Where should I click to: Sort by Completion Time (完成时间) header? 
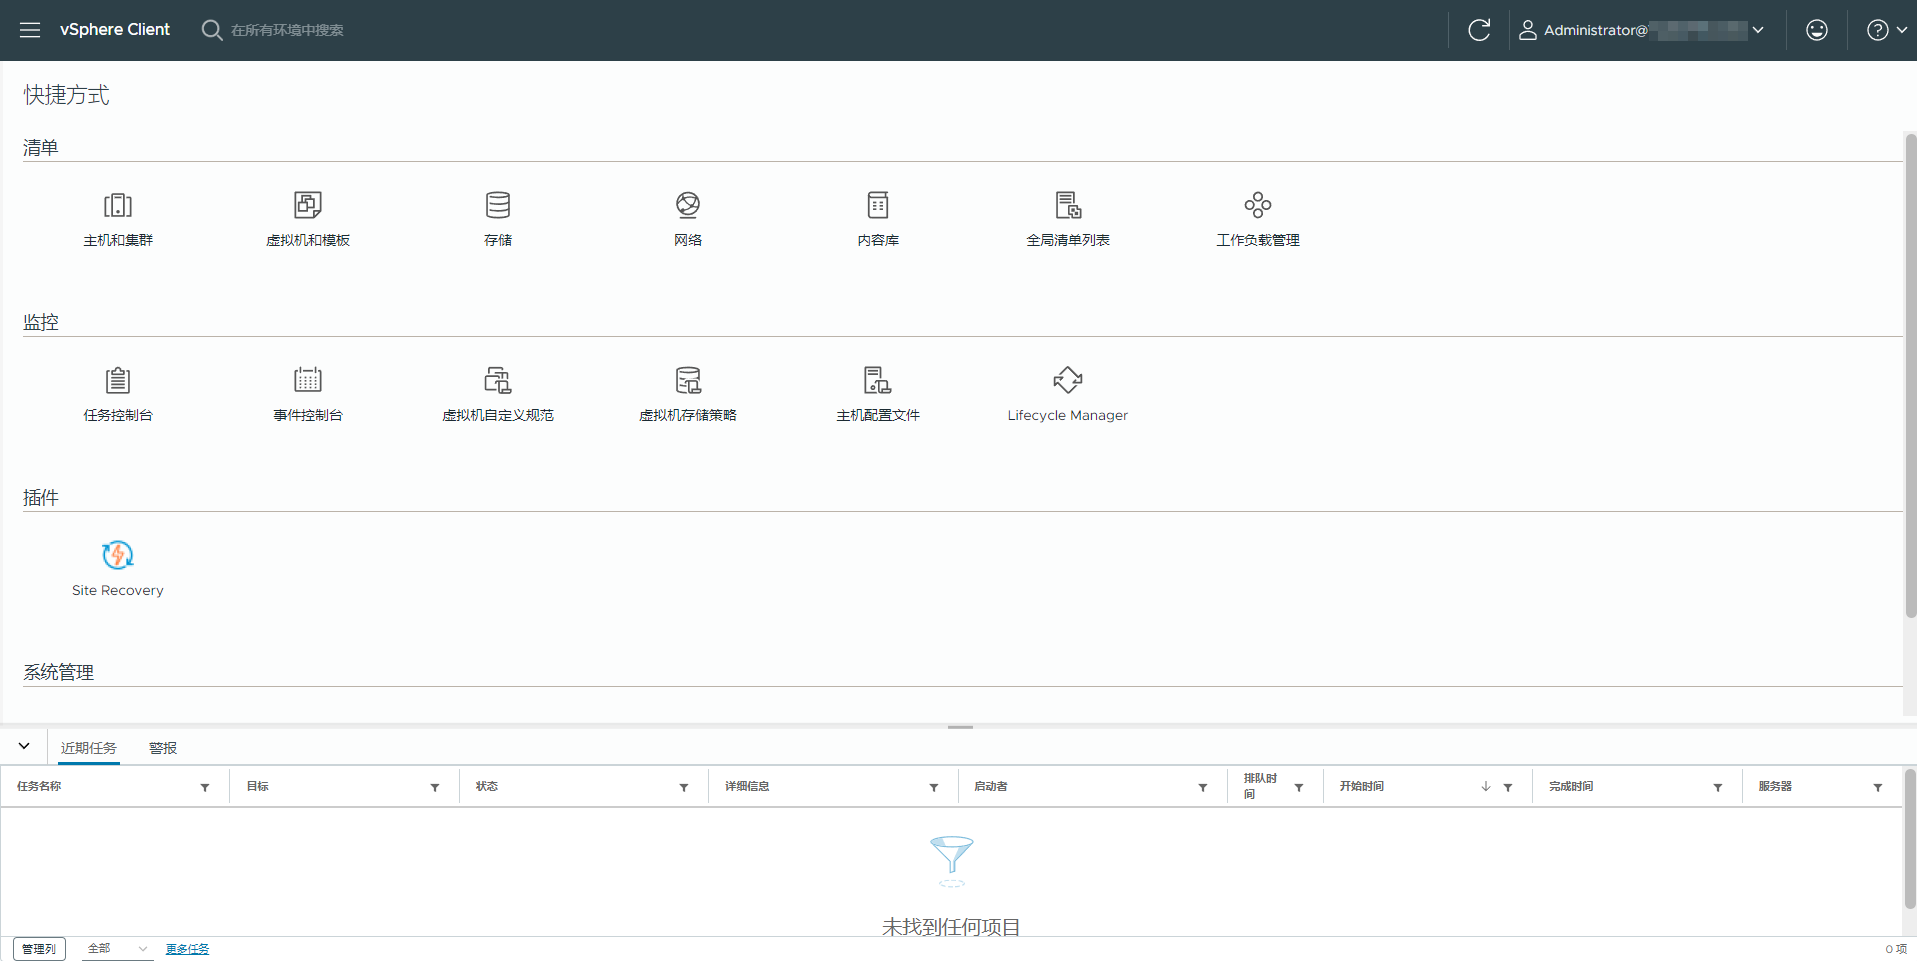[x=1571, y=787]
